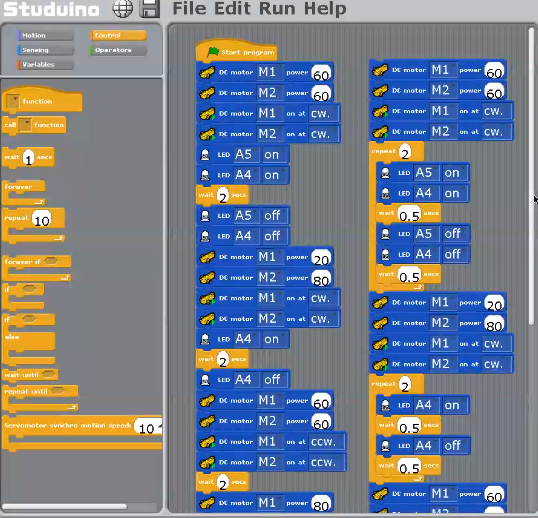The image size is (538, 518).
Task: Open the Run menu
Action: [x=277, y=9]
